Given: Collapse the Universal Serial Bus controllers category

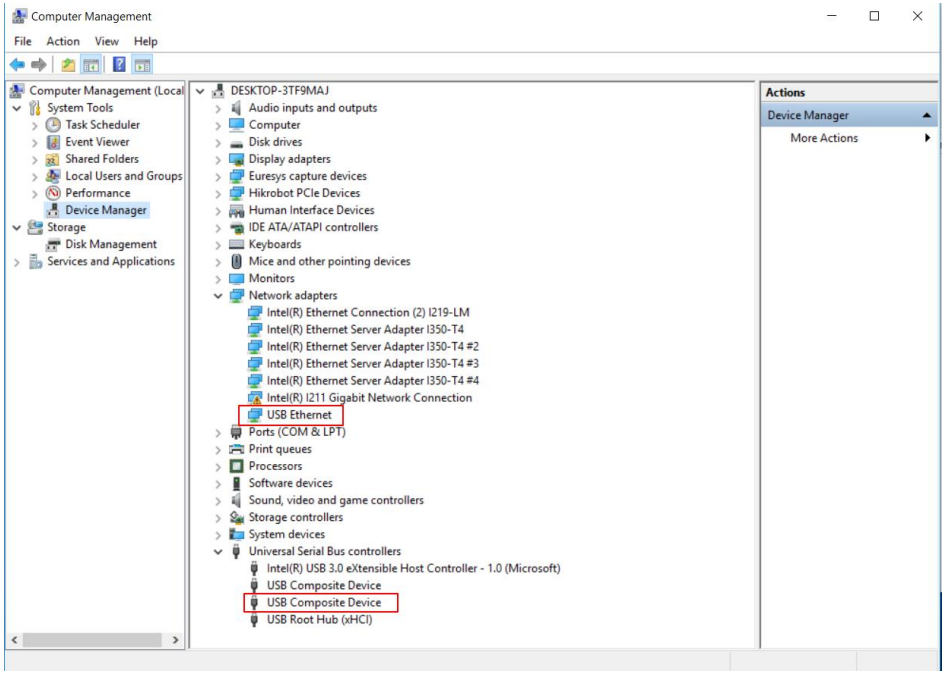Looking at the screenshot, I should click(x=218, y=551).
